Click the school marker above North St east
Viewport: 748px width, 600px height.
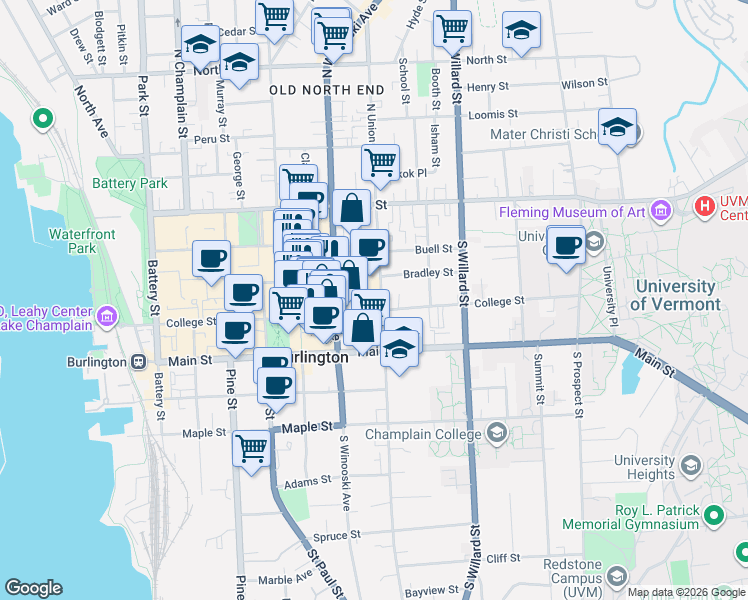tap(521, 32)
